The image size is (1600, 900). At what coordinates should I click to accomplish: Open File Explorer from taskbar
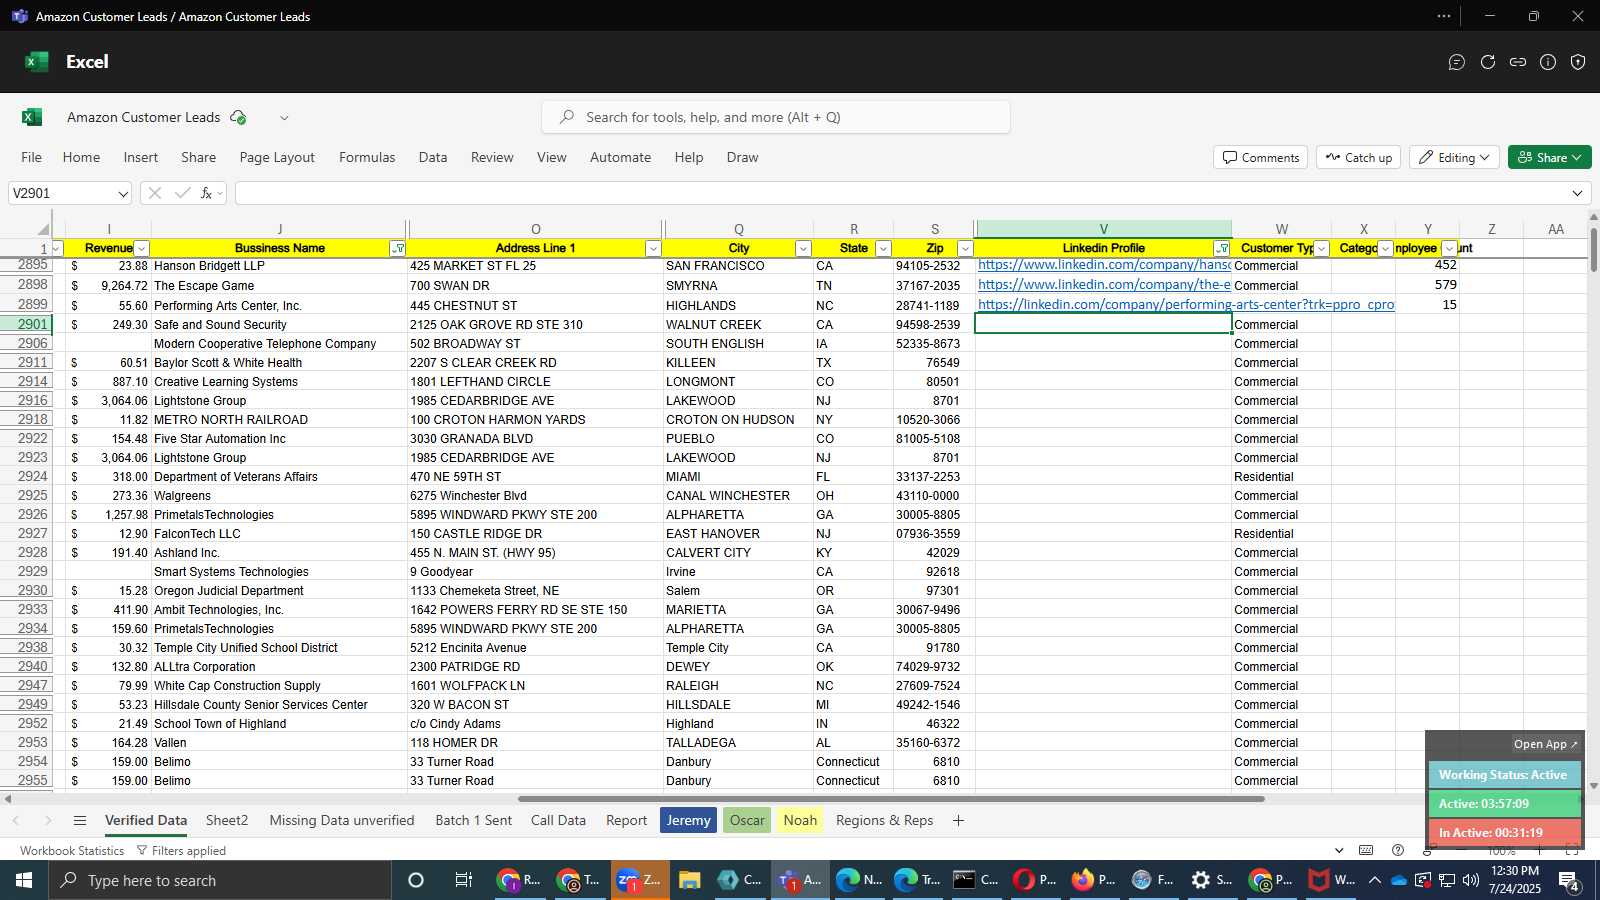point(689,880)
